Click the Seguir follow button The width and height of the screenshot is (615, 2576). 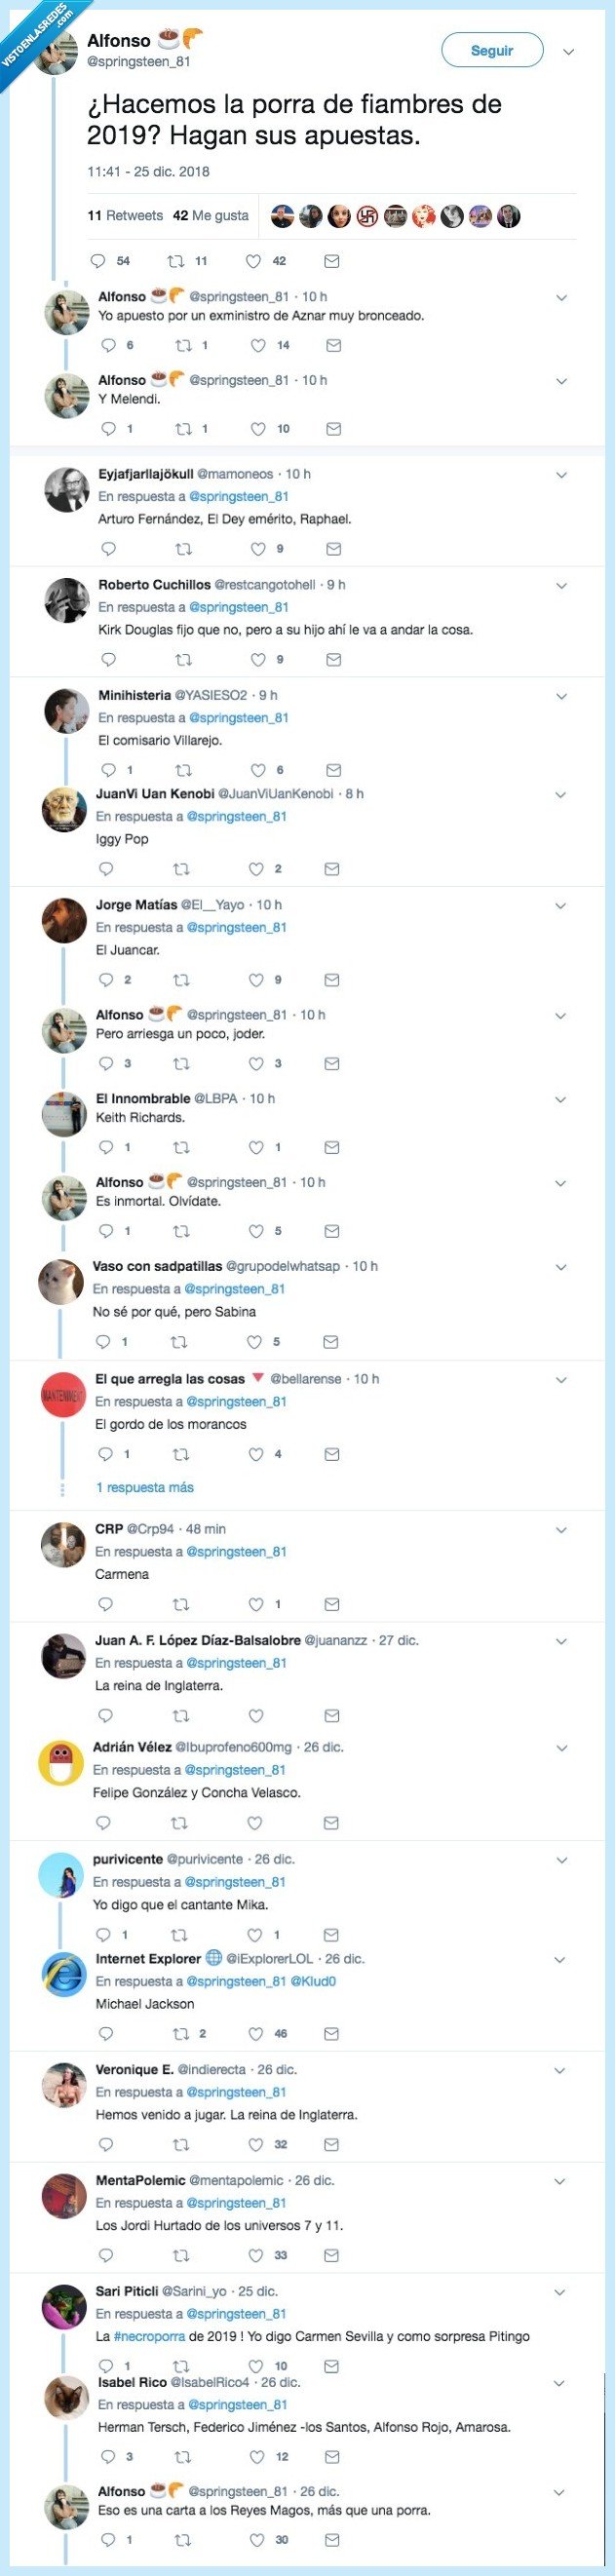(x=492, y=50)
